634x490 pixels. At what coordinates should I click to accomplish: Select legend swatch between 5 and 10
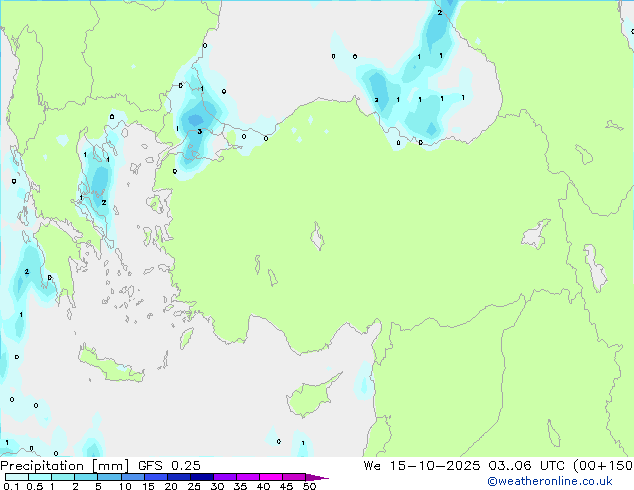pyautogui.click(x=109, y=477)
